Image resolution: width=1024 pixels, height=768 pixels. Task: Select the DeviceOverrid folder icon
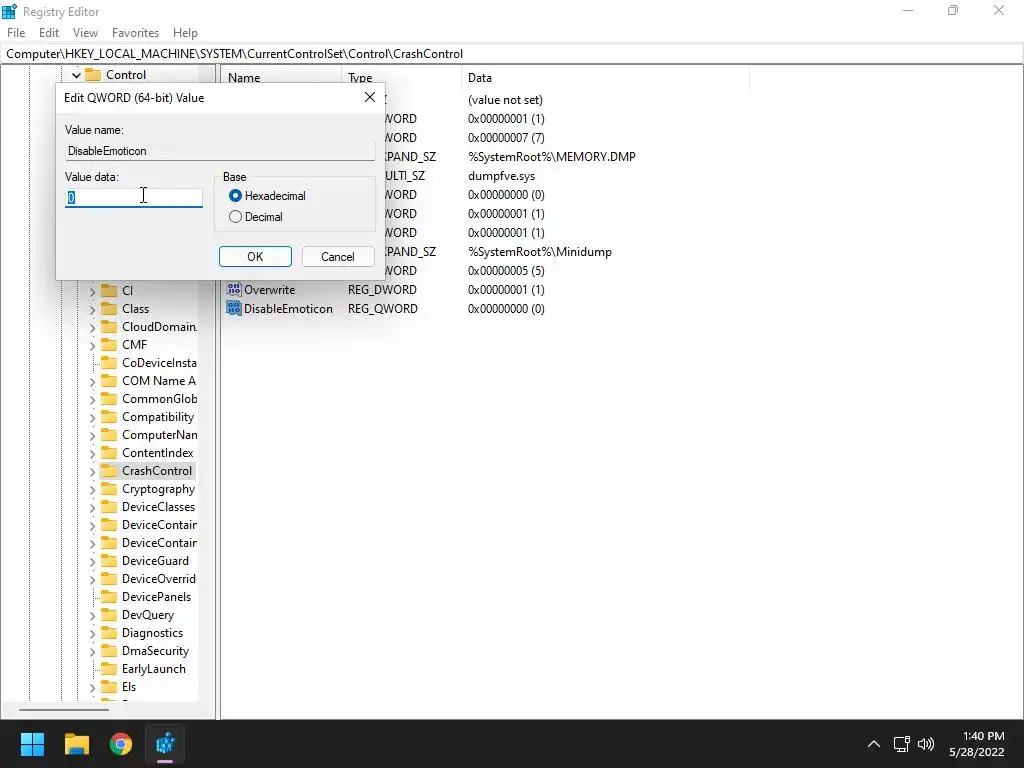pos(109,579)
